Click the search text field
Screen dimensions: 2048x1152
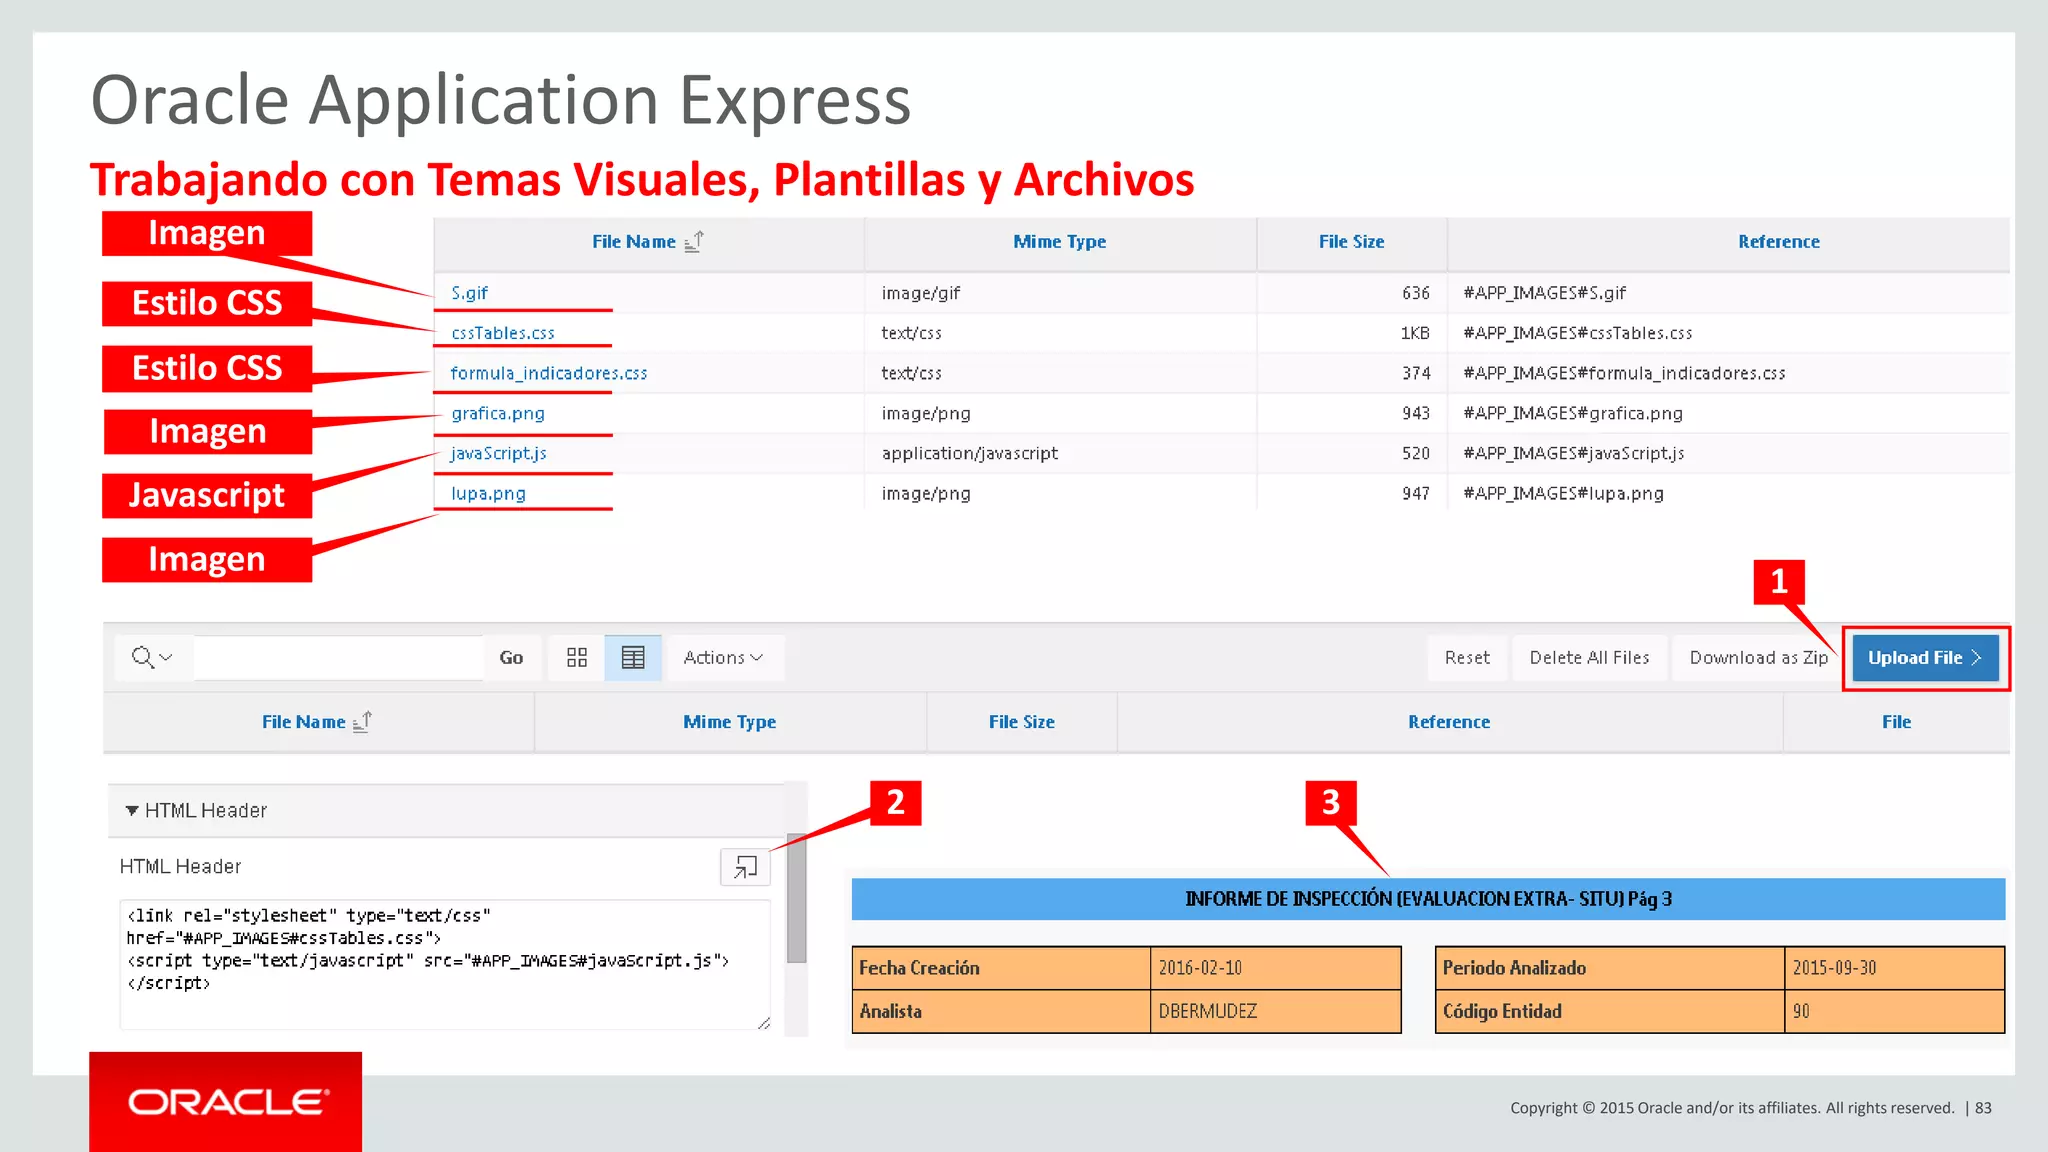click(339, 657)
